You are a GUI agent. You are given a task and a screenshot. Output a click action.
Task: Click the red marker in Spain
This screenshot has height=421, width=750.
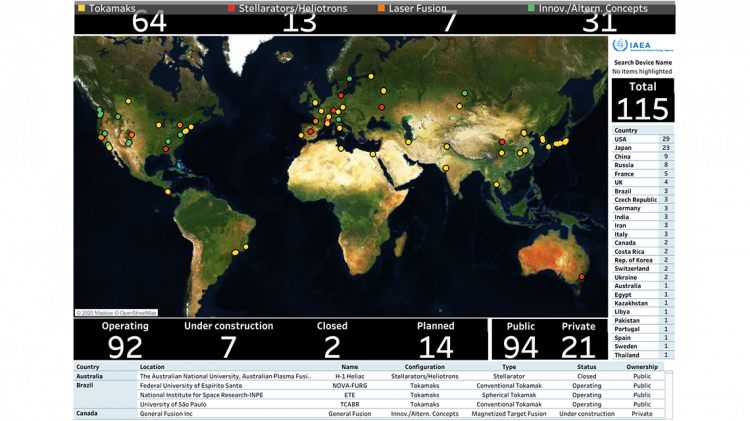pyautogui.click(x=310, y=132)
